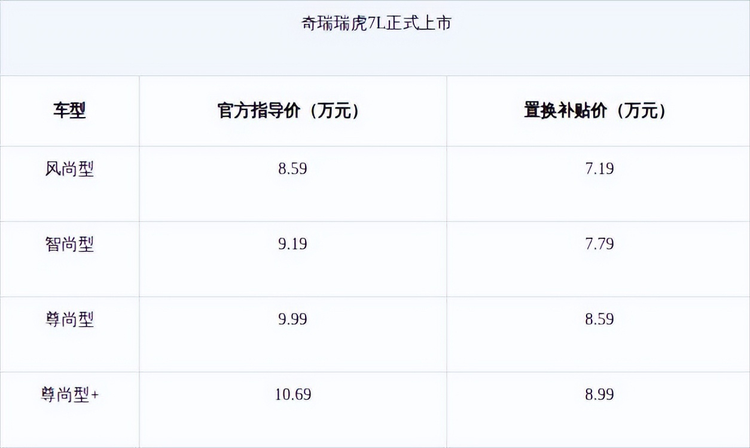This screenshot has width=750, height=448.
Task: Click the plus sign after 尊尚型
Action: point(96,395)
